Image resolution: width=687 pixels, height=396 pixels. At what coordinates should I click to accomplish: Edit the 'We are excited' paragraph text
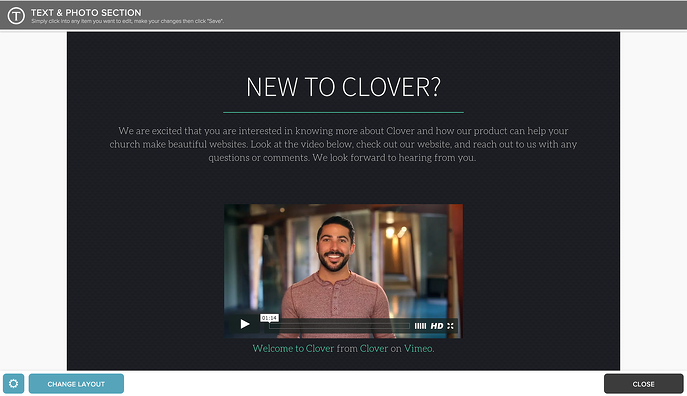pos(343,144)
